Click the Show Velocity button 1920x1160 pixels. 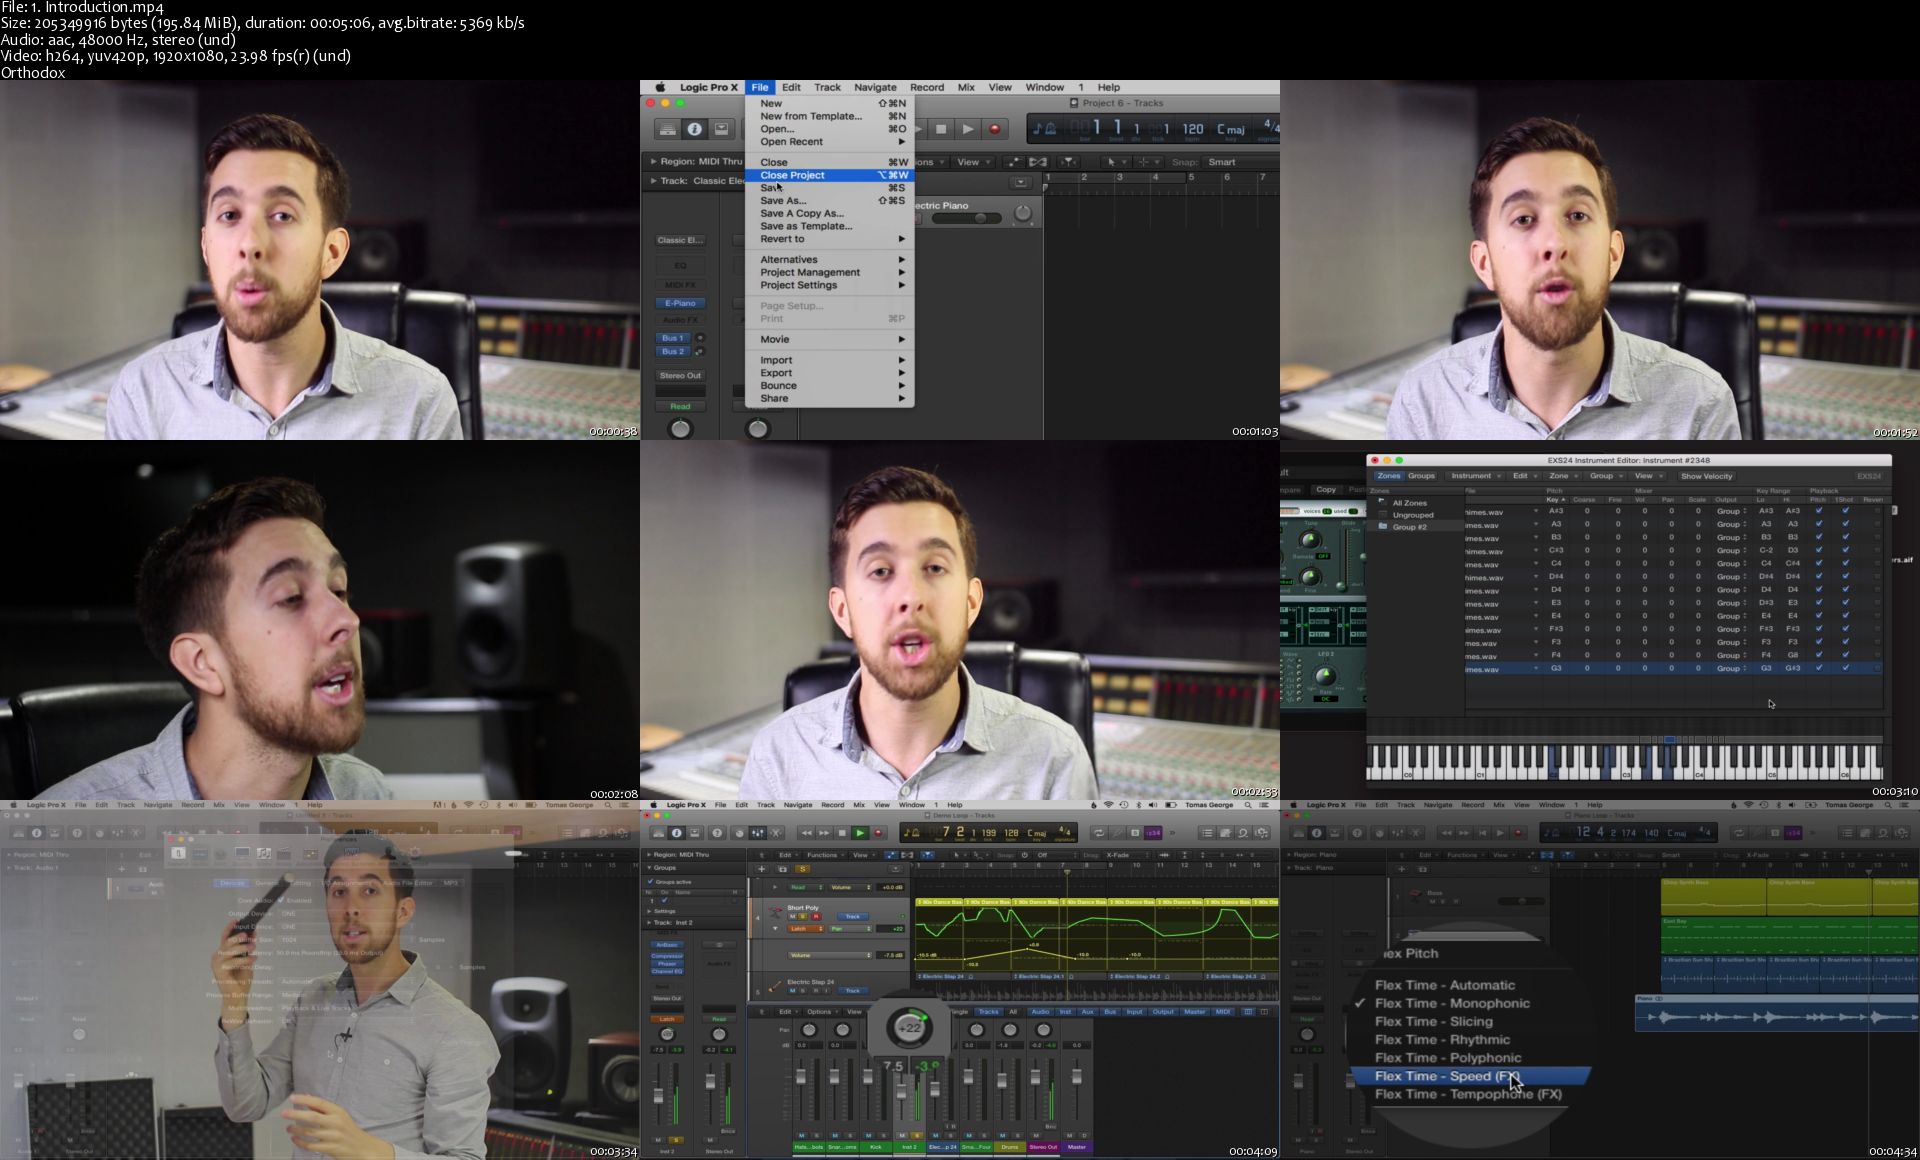point(1706,476)
